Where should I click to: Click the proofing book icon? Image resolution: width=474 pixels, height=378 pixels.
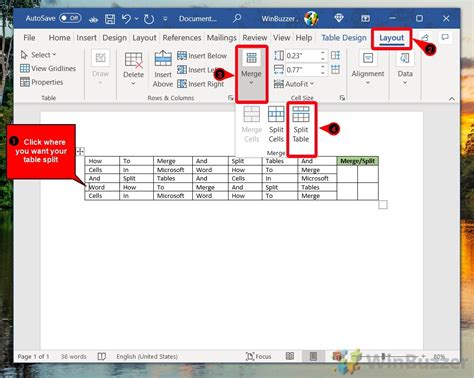click(x=102, y=357)
